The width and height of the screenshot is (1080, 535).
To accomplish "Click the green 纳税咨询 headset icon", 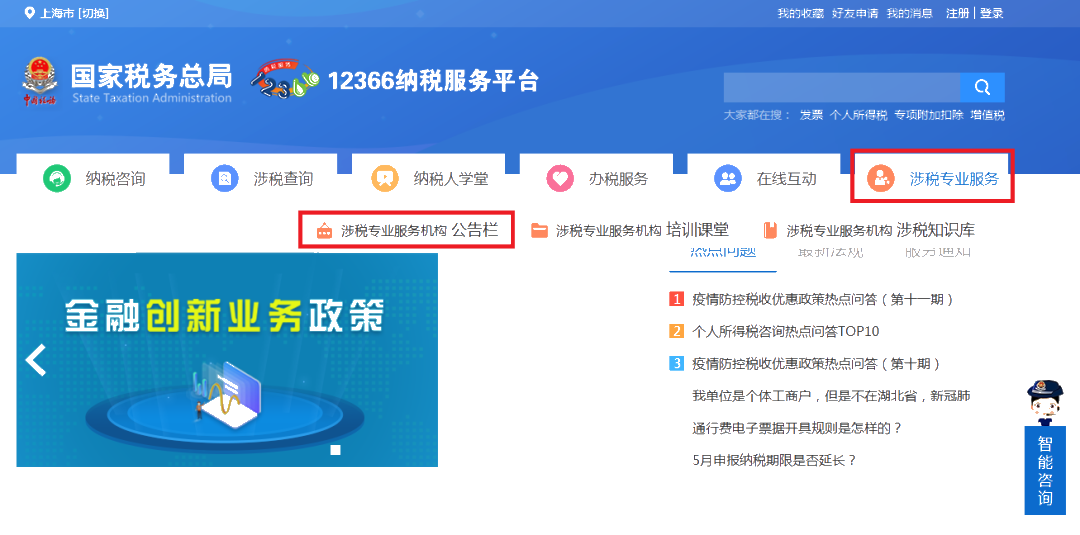I will coord(57,179).
